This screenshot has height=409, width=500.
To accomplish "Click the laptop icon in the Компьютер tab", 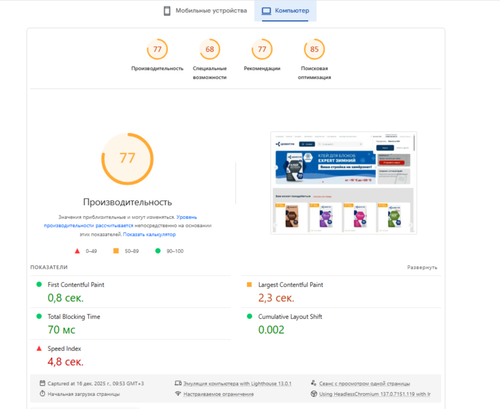I will [266, 11].
